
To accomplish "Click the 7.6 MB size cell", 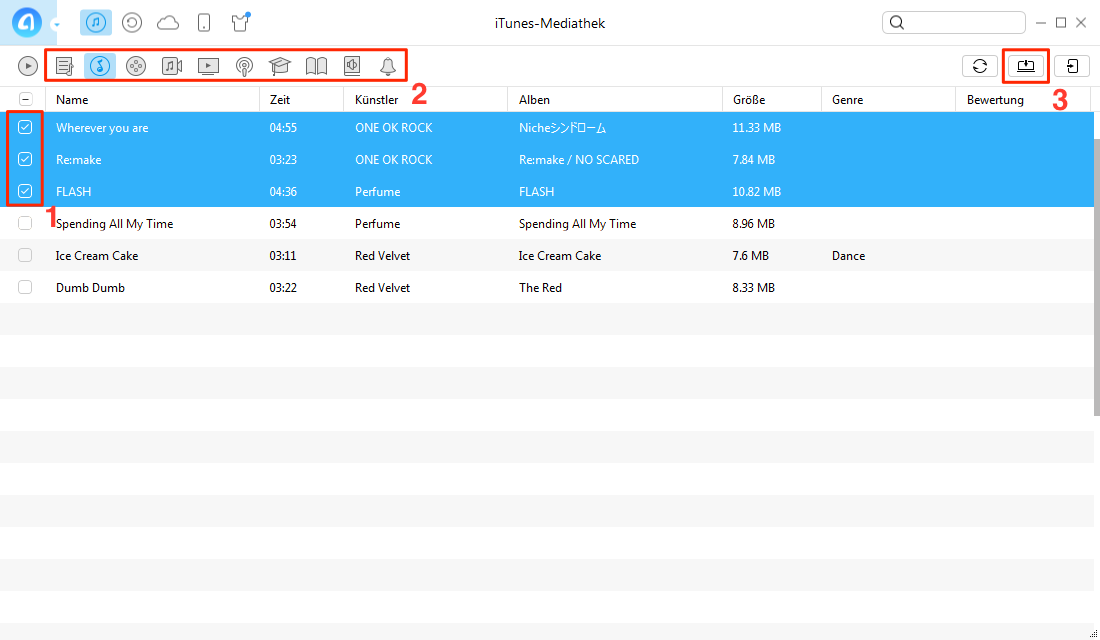I will click(750, 255).
